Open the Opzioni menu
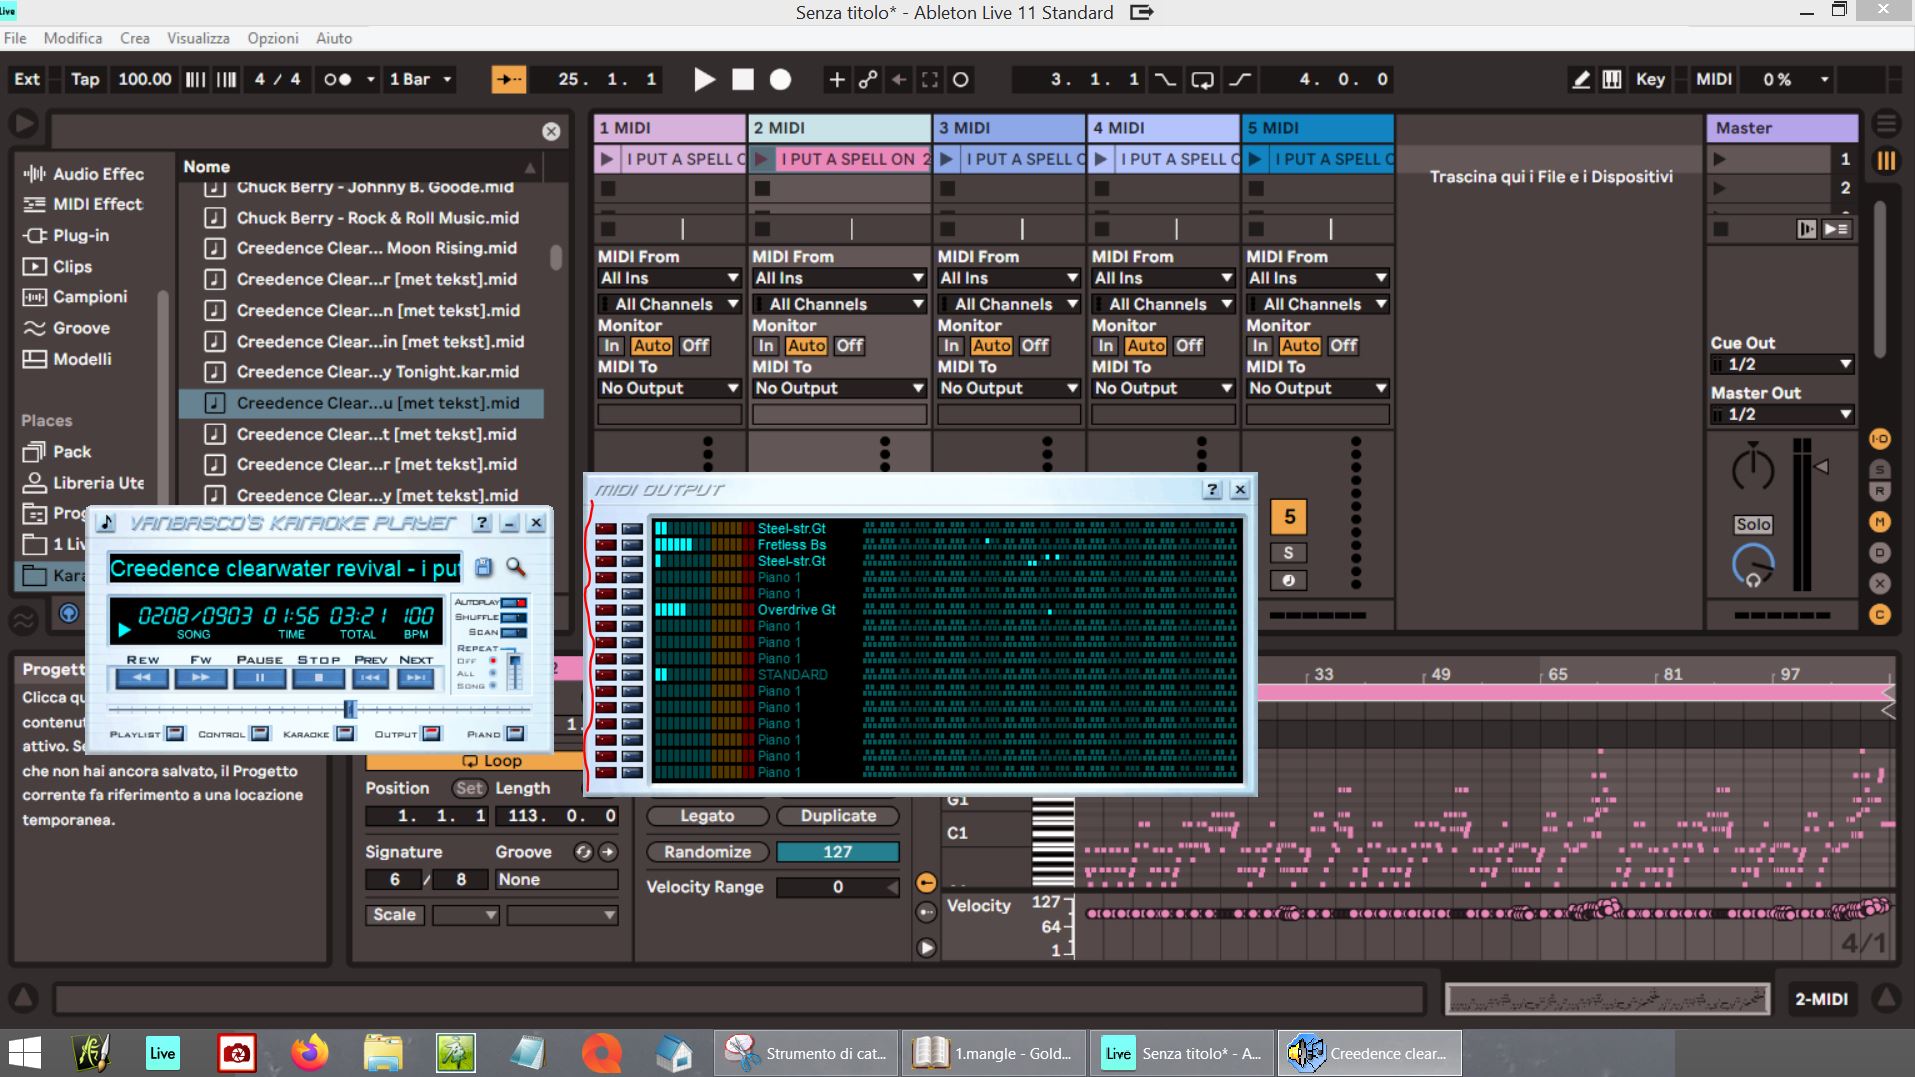 [273, 38]
